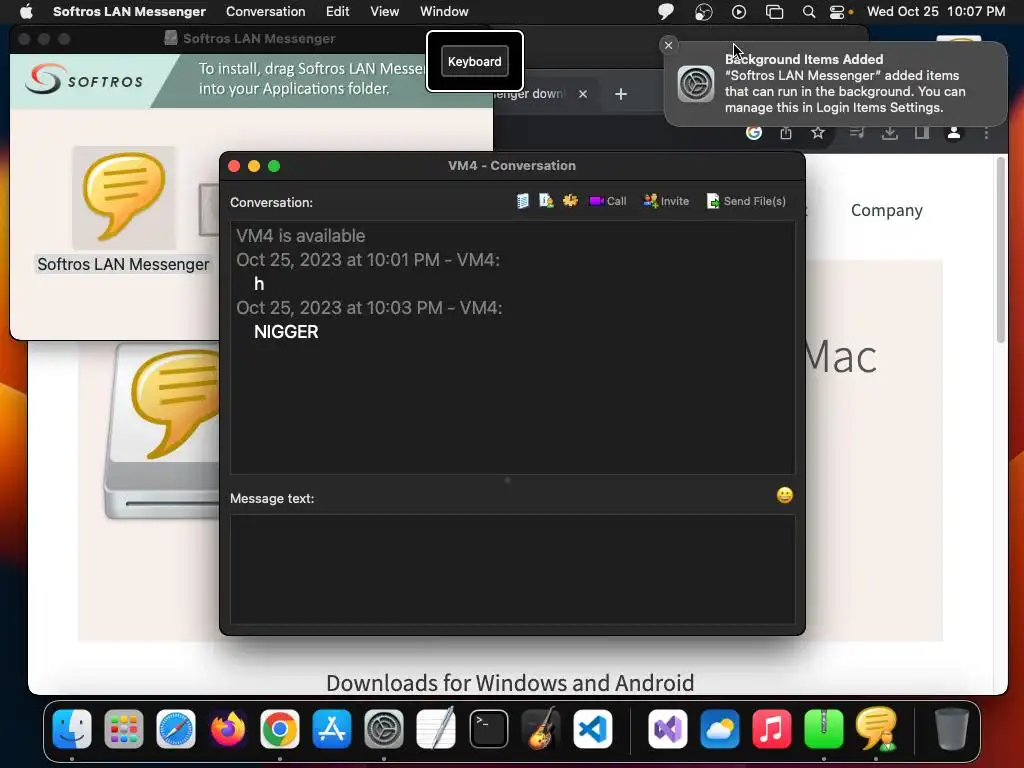Dismiss the Background Items Added notification
The height and width of the screenshot is (768, 1024).
[x=668, y=45]
